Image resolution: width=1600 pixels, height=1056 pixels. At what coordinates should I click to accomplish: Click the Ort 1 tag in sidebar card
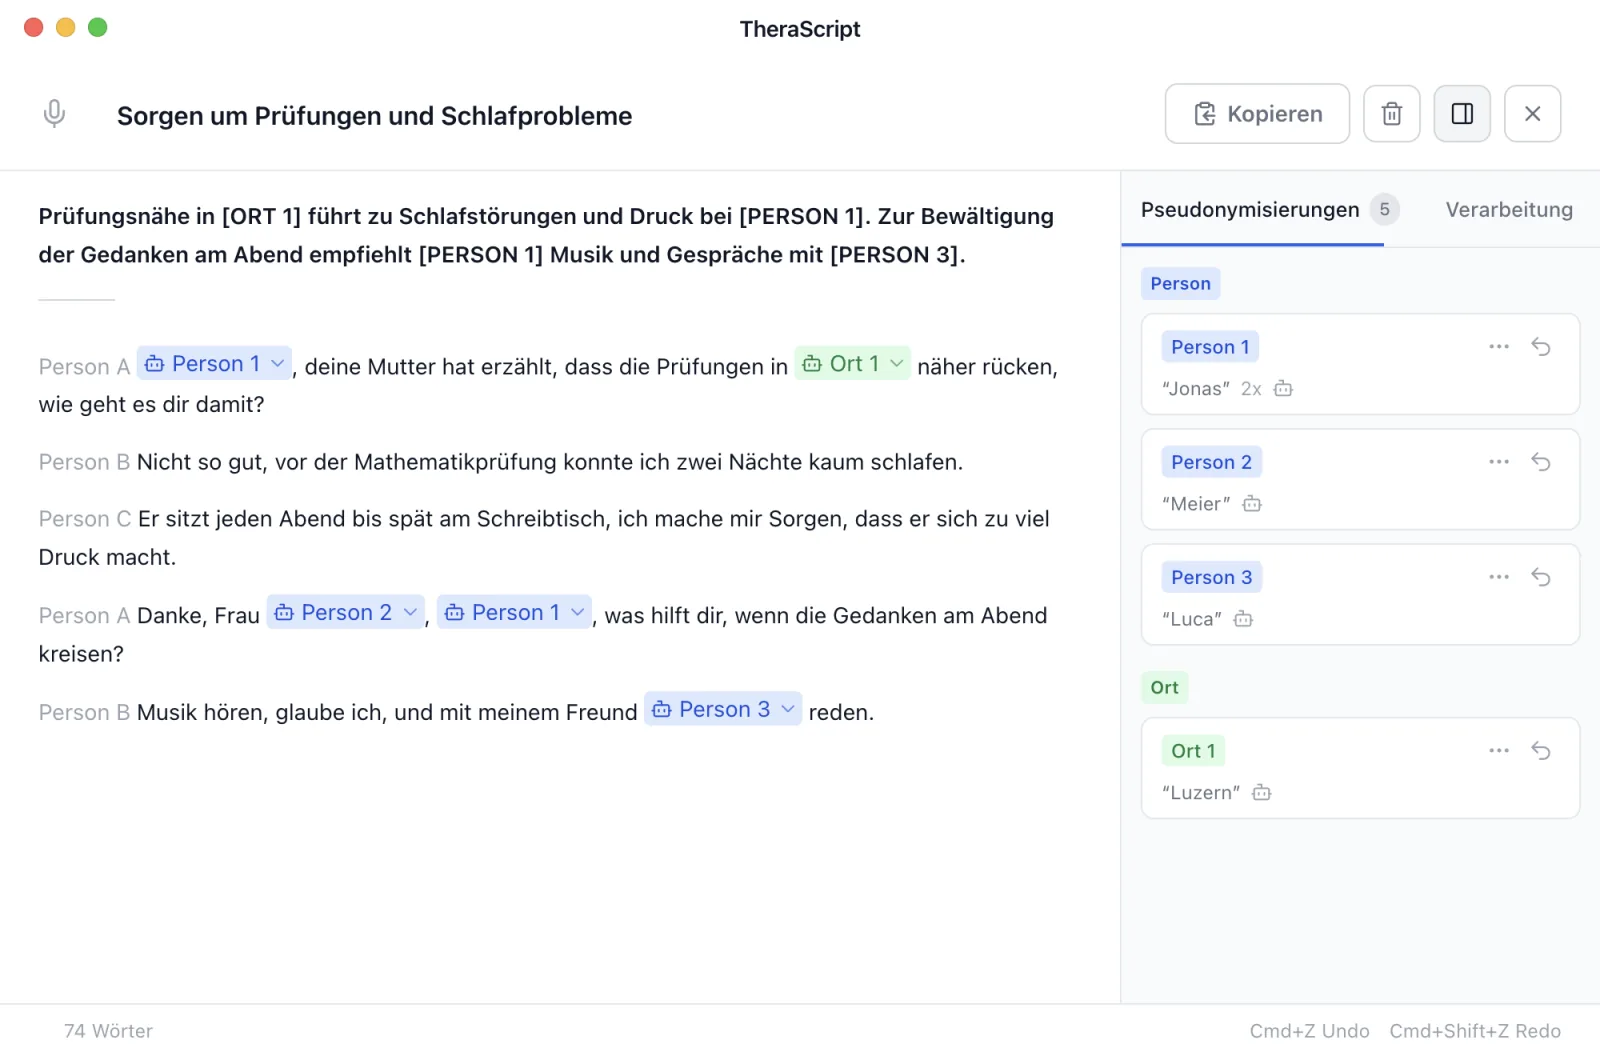point(1193,751)
